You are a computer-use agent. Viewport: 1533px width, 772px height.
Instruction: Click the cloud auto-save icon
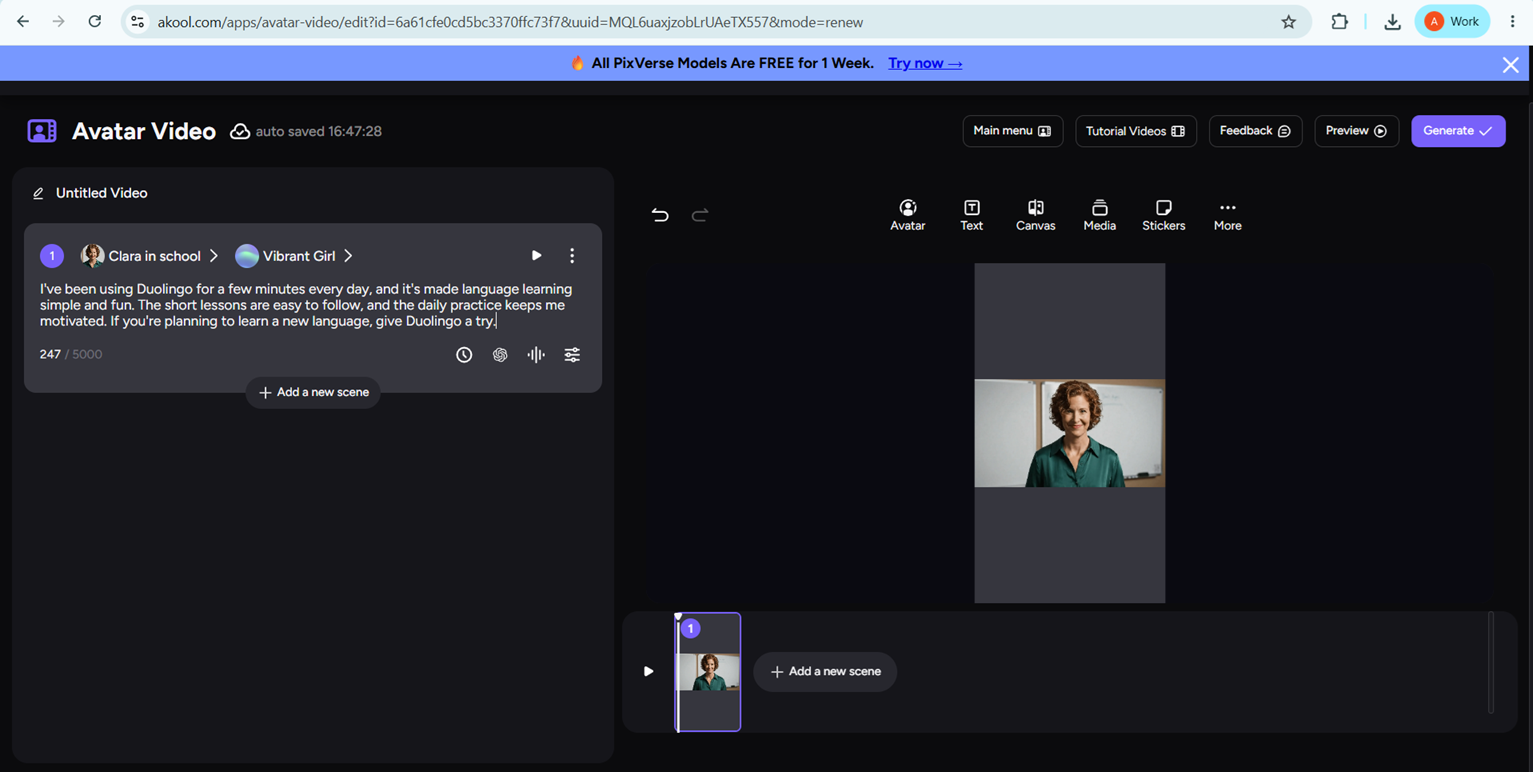pyautogui.click(x=240, y=131)
